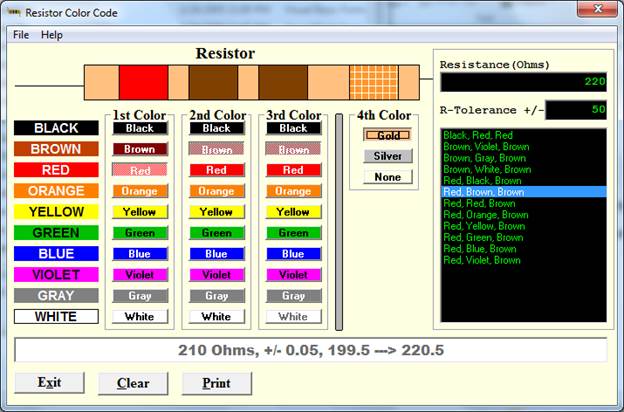Choose None for the 4th color
The height and width of the screenshot is (412, 624).
[387, 177]
